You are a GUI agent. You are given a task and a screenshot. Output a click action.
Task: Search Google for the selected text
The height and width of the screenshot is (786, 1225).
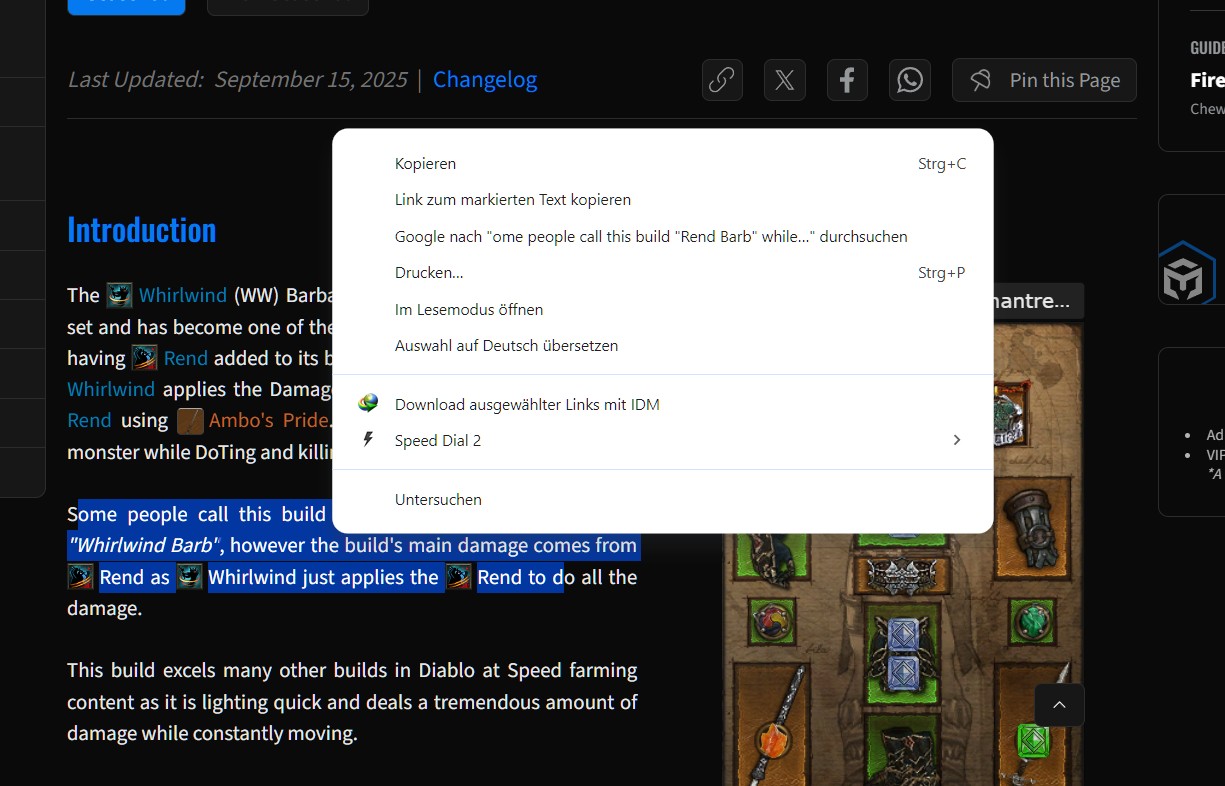point(662,236)
